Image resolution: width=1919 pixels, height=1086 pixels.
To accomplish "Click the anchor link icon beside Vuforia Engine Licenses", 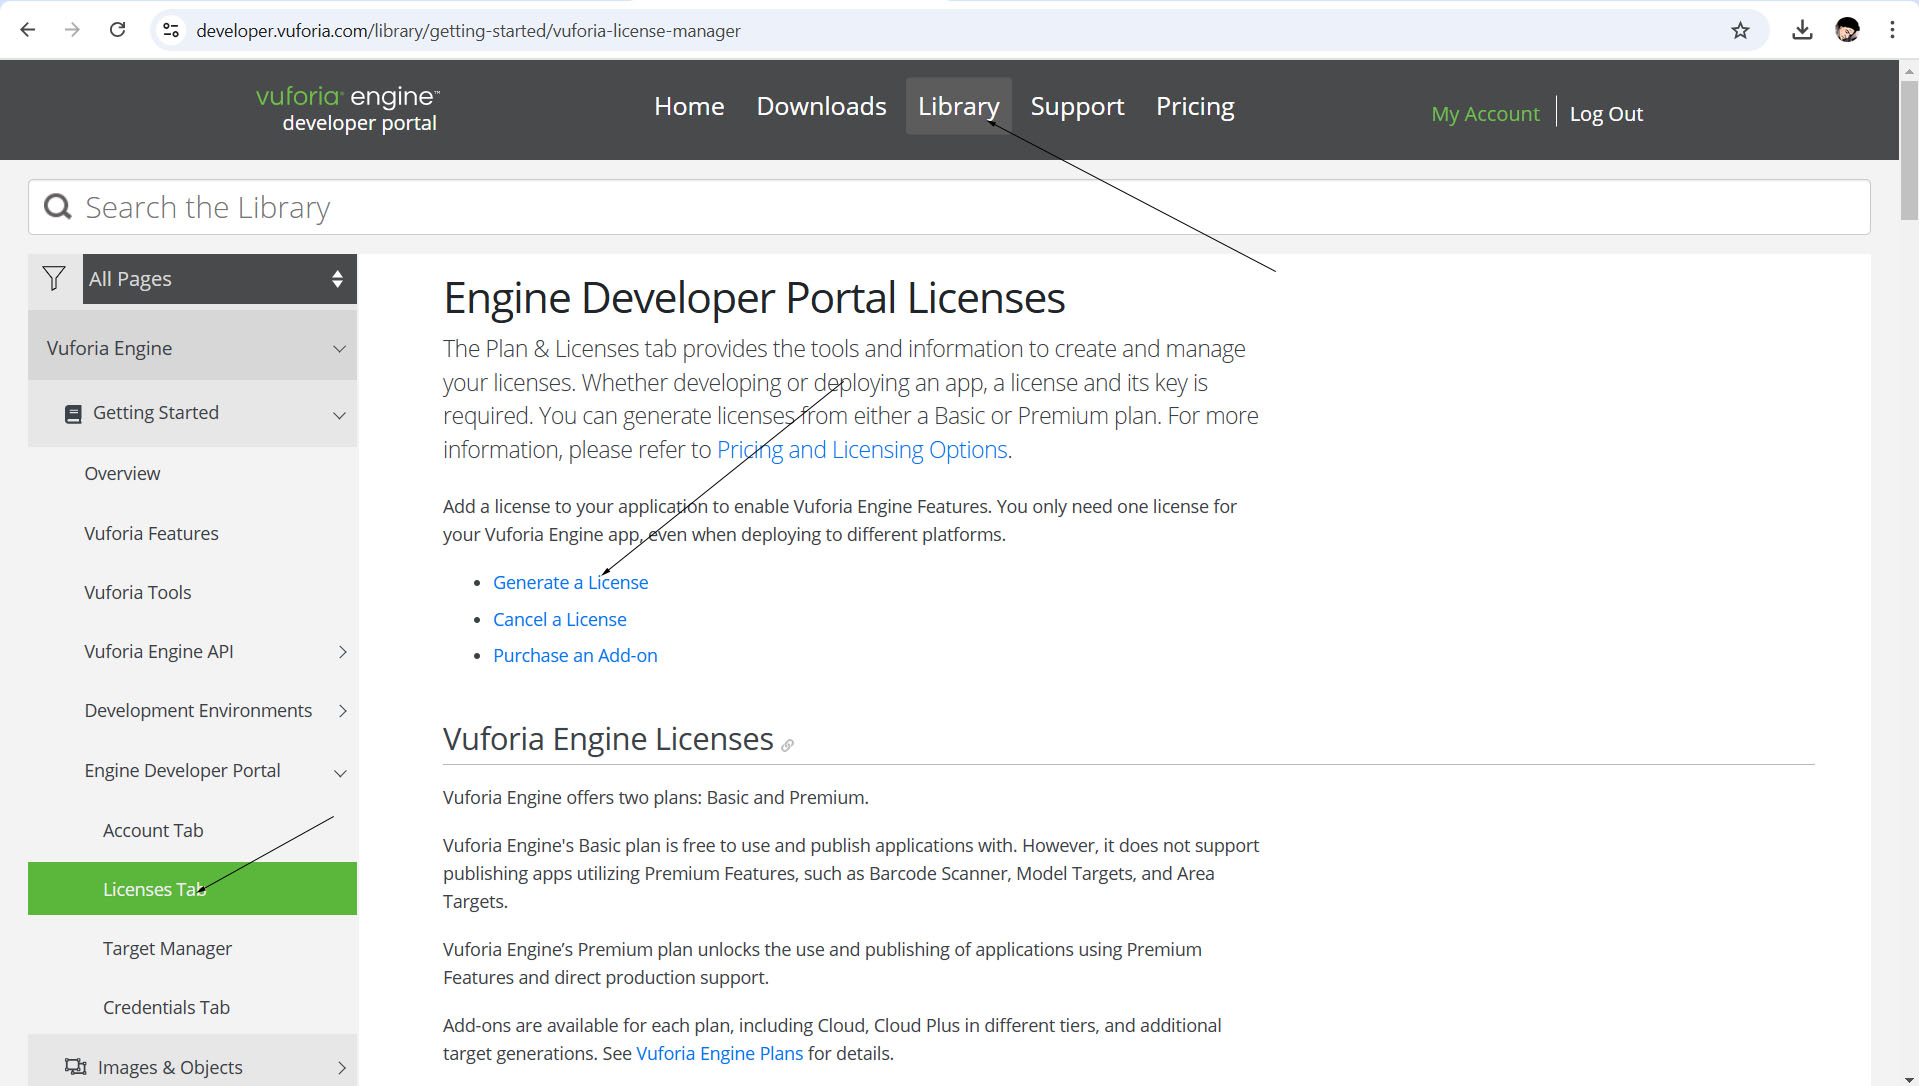I will pos(788,745).
